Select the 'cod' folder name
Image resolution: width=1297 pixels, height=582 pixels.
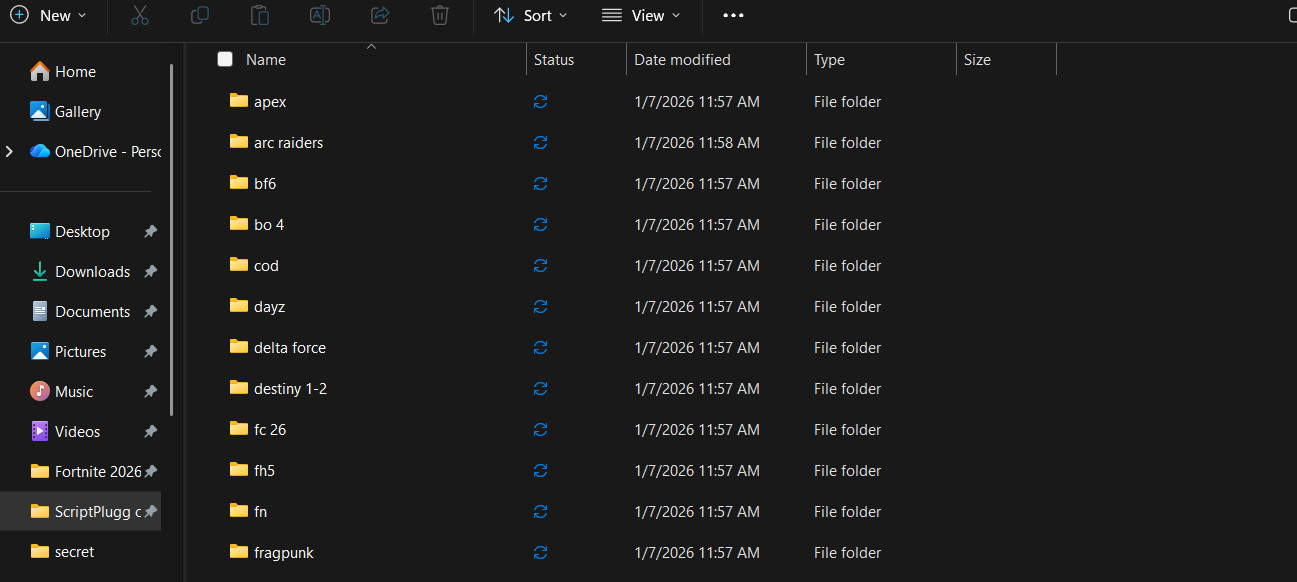point(266,266)
